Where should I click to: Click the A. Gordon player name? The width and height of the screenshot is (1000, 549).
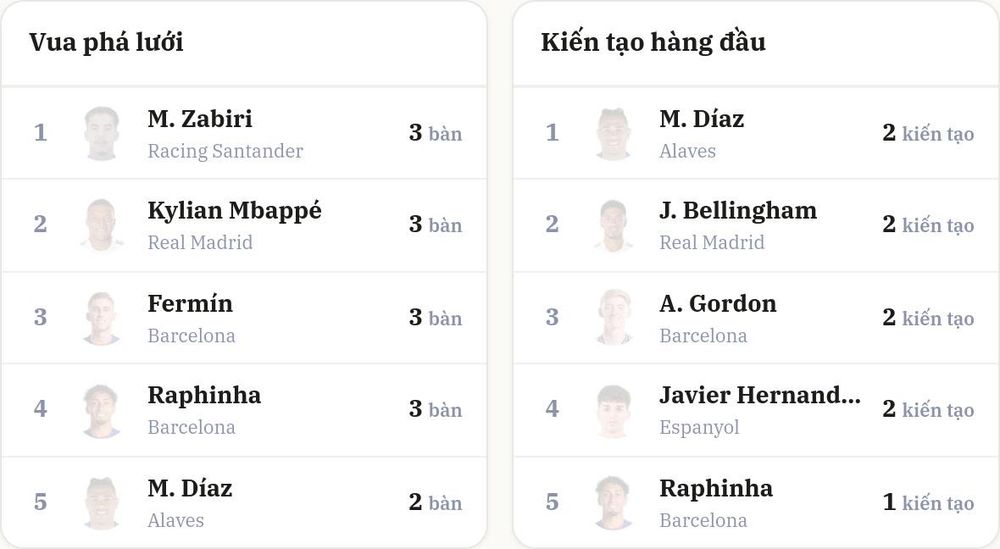[x=718, y=304]
